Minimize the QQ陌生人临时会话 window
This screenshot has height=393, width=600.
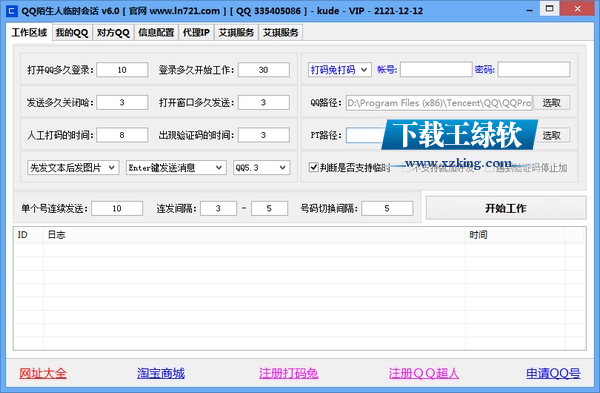pyautogui.click(x=530, y=10)
